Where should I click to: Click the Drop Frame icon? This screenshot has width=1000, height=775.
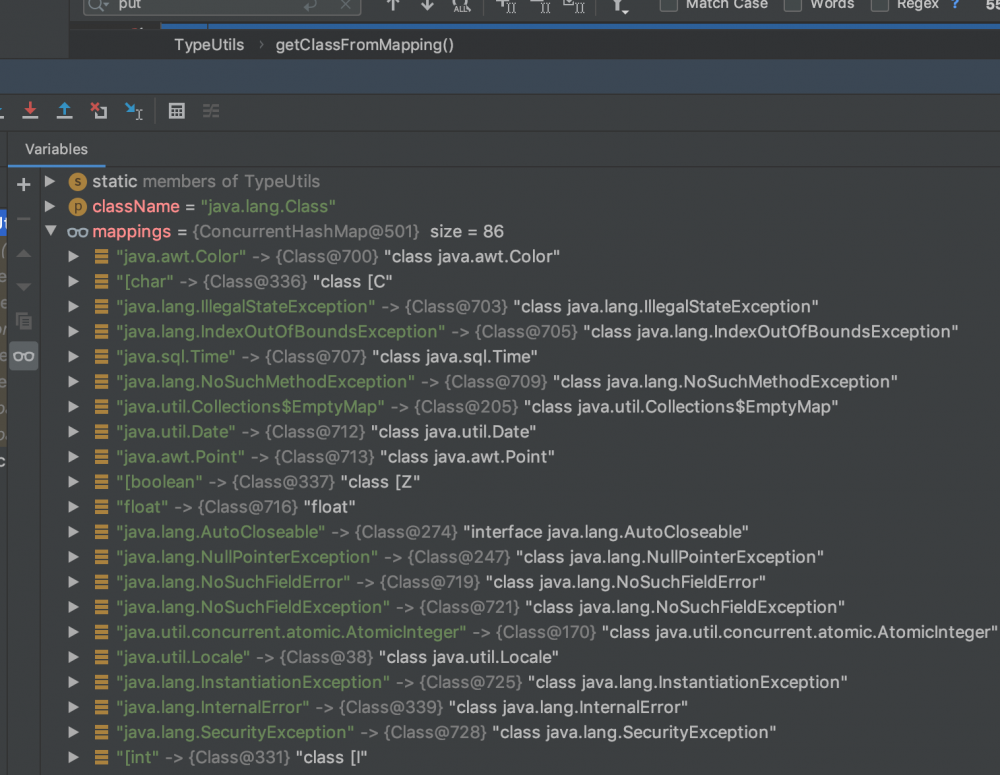[x=98, y=111]
